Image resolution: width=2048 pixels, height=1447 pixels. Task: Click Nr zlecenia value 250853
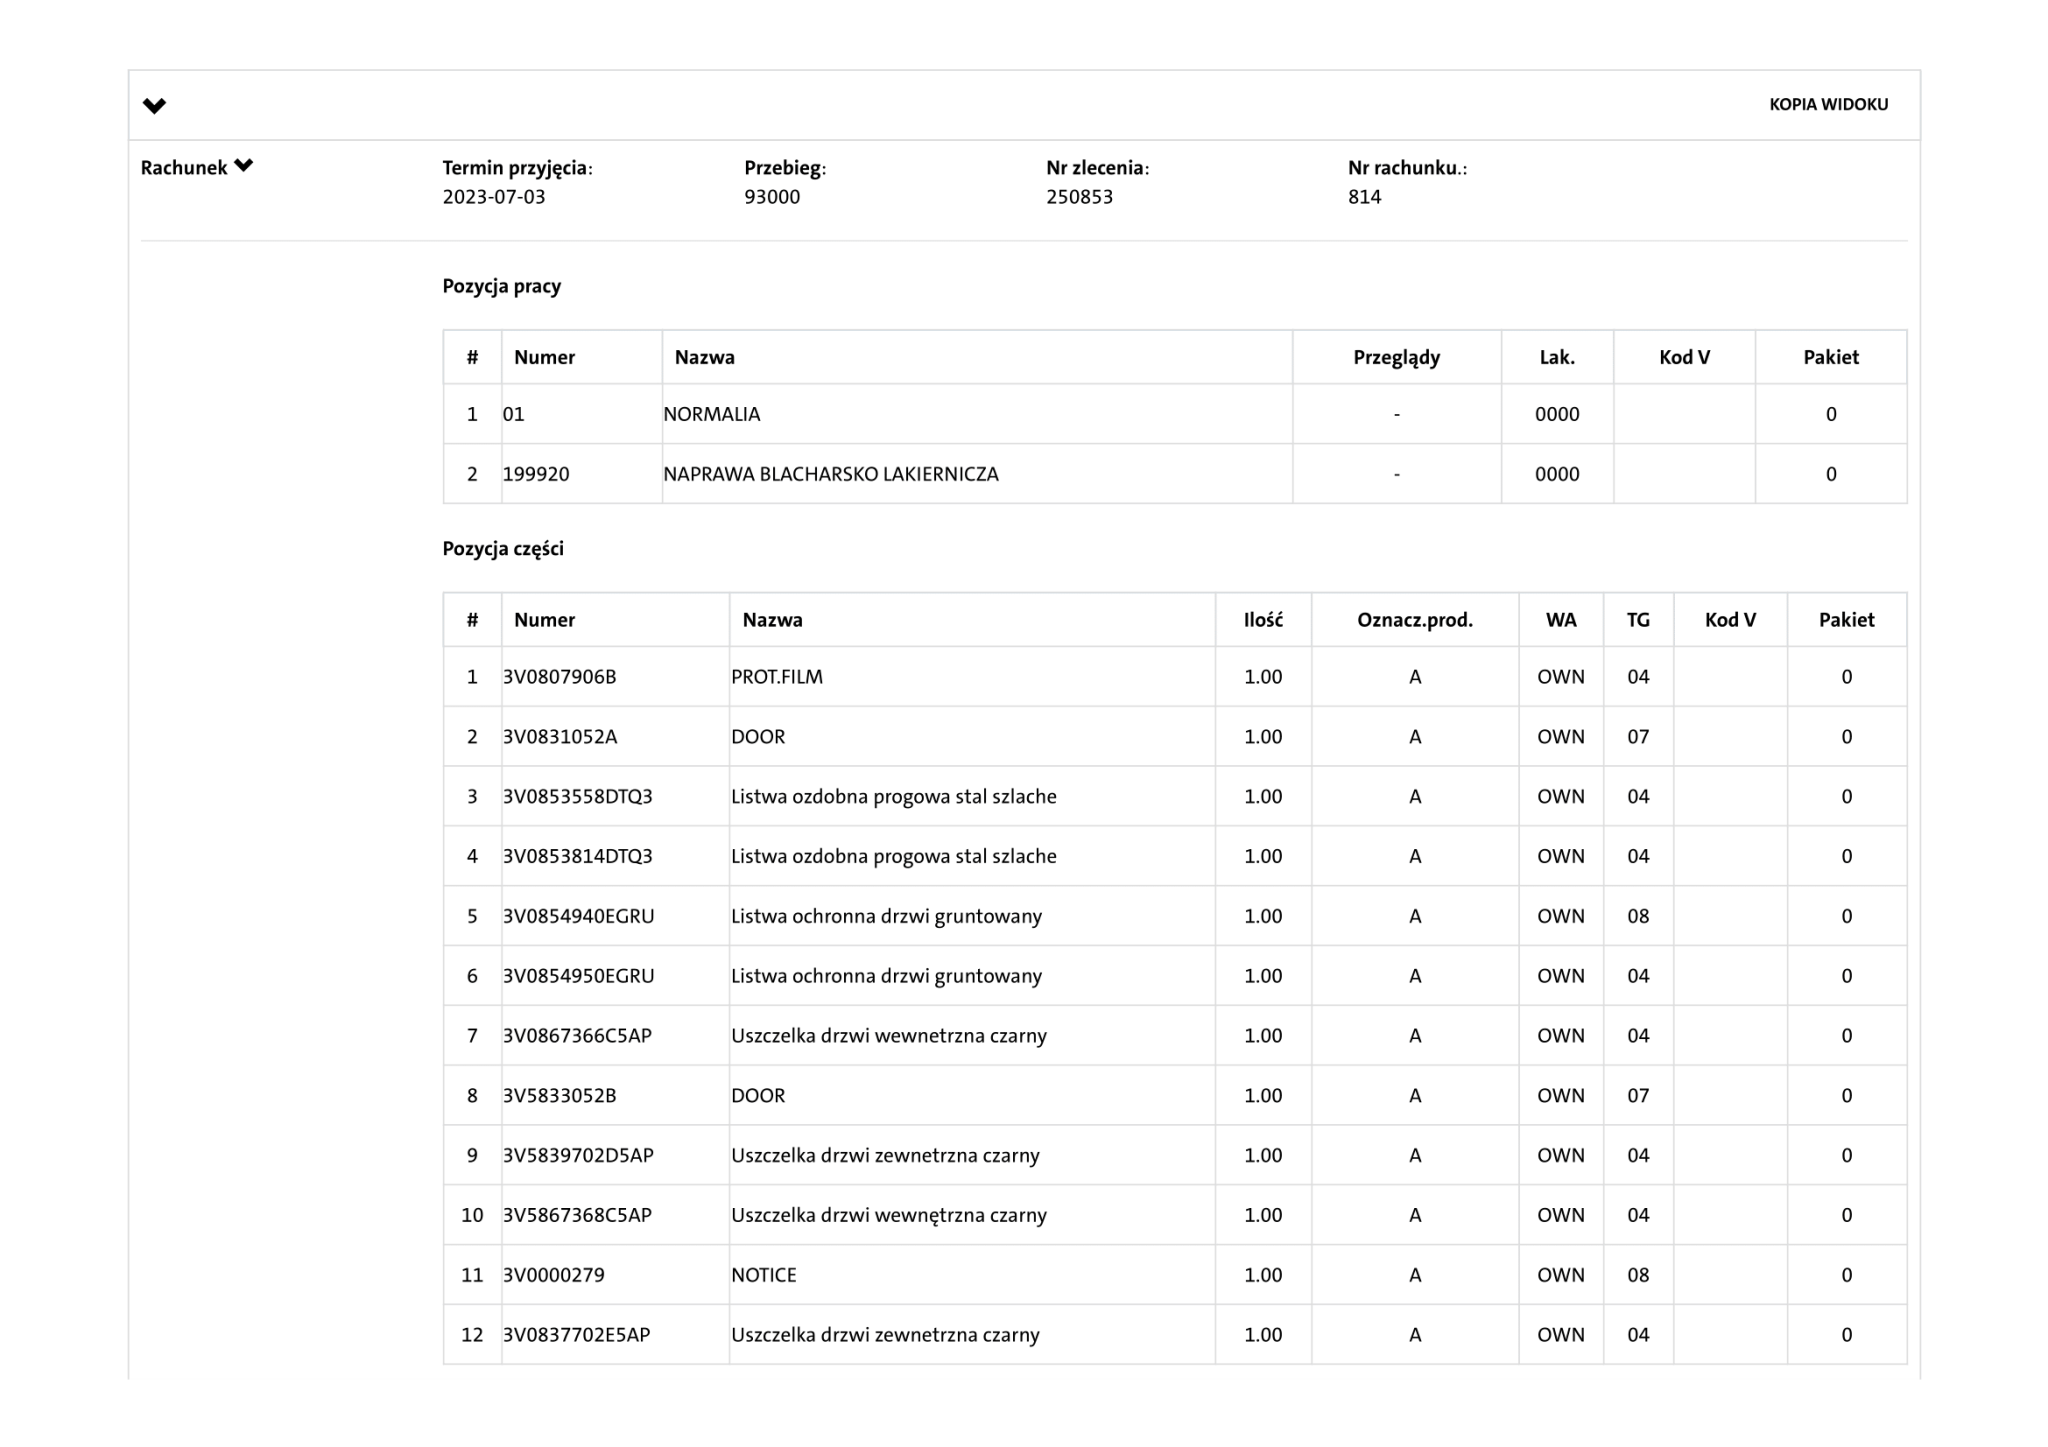[1079, 197]
